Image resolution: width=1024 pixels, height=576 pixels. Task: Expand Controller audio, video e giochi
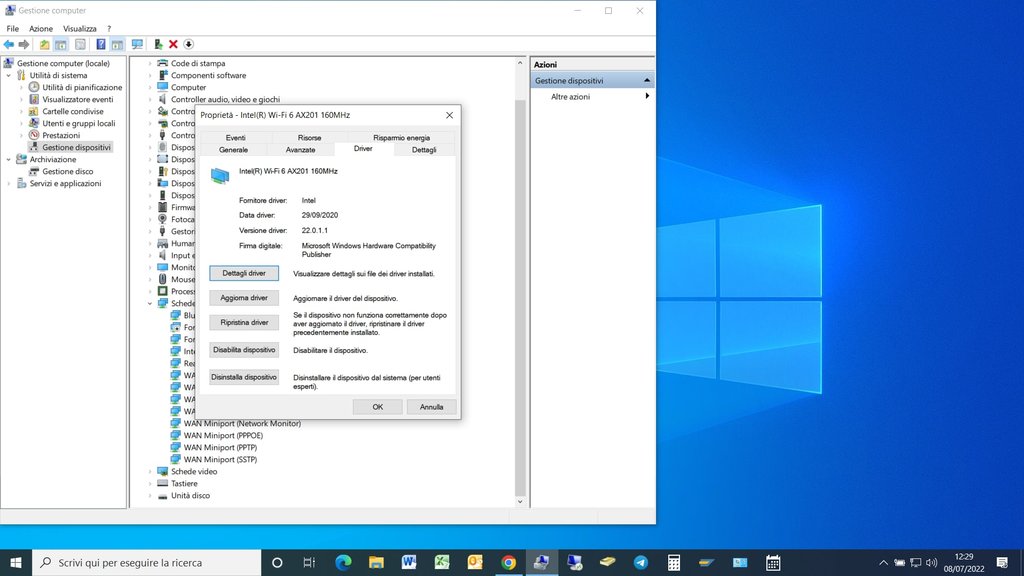click(150, 99)
